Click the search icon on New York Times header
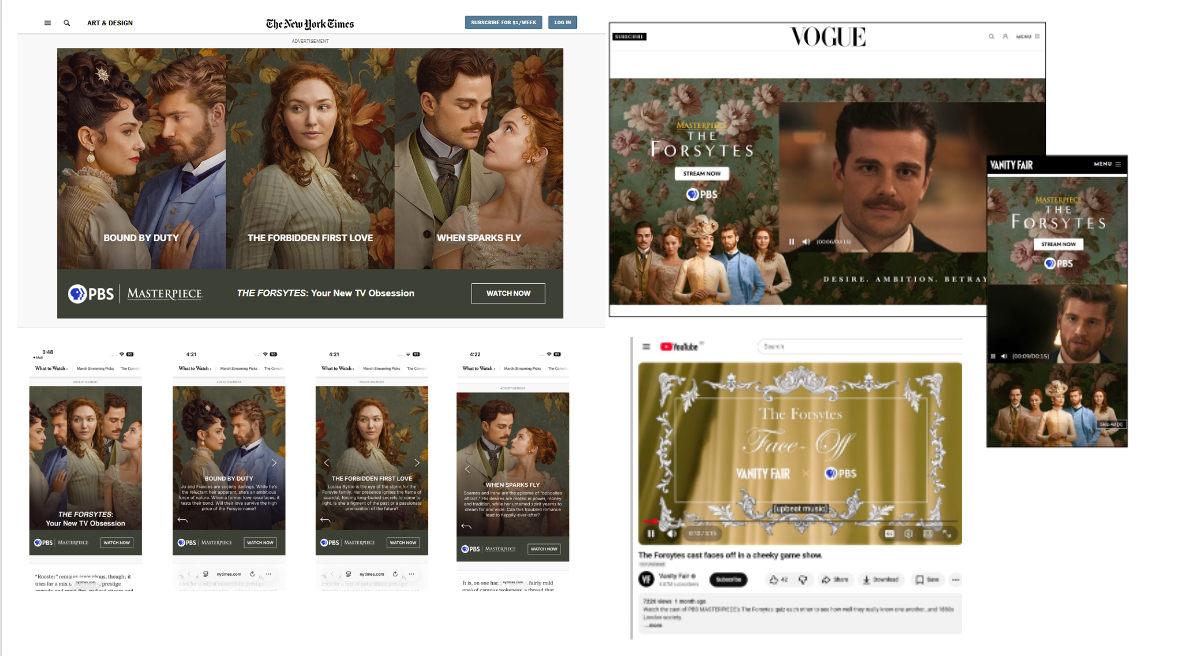This screenshot has width=1183, height=656. click(x=67, y=23)
